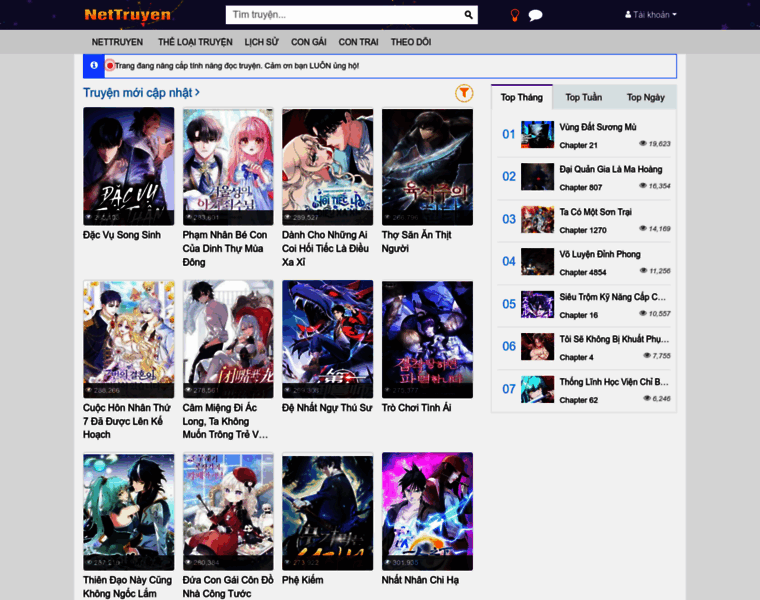Click the info icon in notice banner
760x600 pixels.
pyautogui.click(x=94, y=65)
